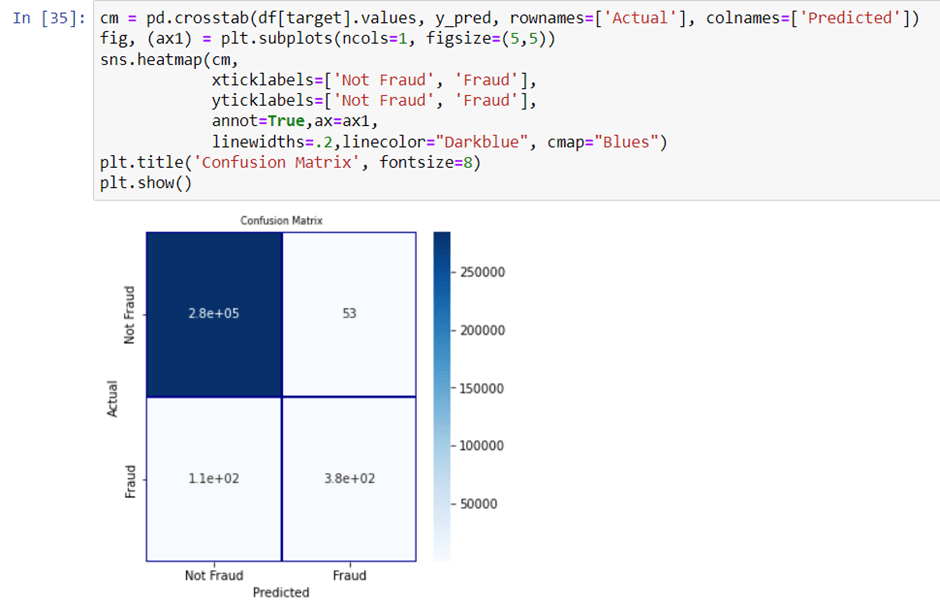Click the Not Fraud y-axis tick label
This screenshot has width=940, height=608.
[x=129, y=315]
